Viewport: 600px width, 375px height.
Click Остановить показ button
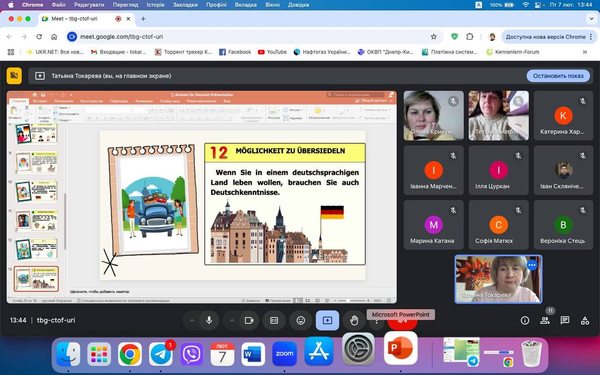[558, 76]
